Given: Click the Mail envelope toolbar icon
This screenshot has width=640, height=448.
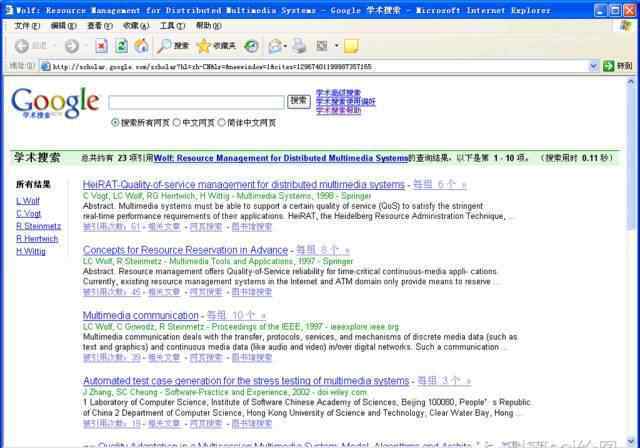Looking at the screenshot, I should click(275, 46).
